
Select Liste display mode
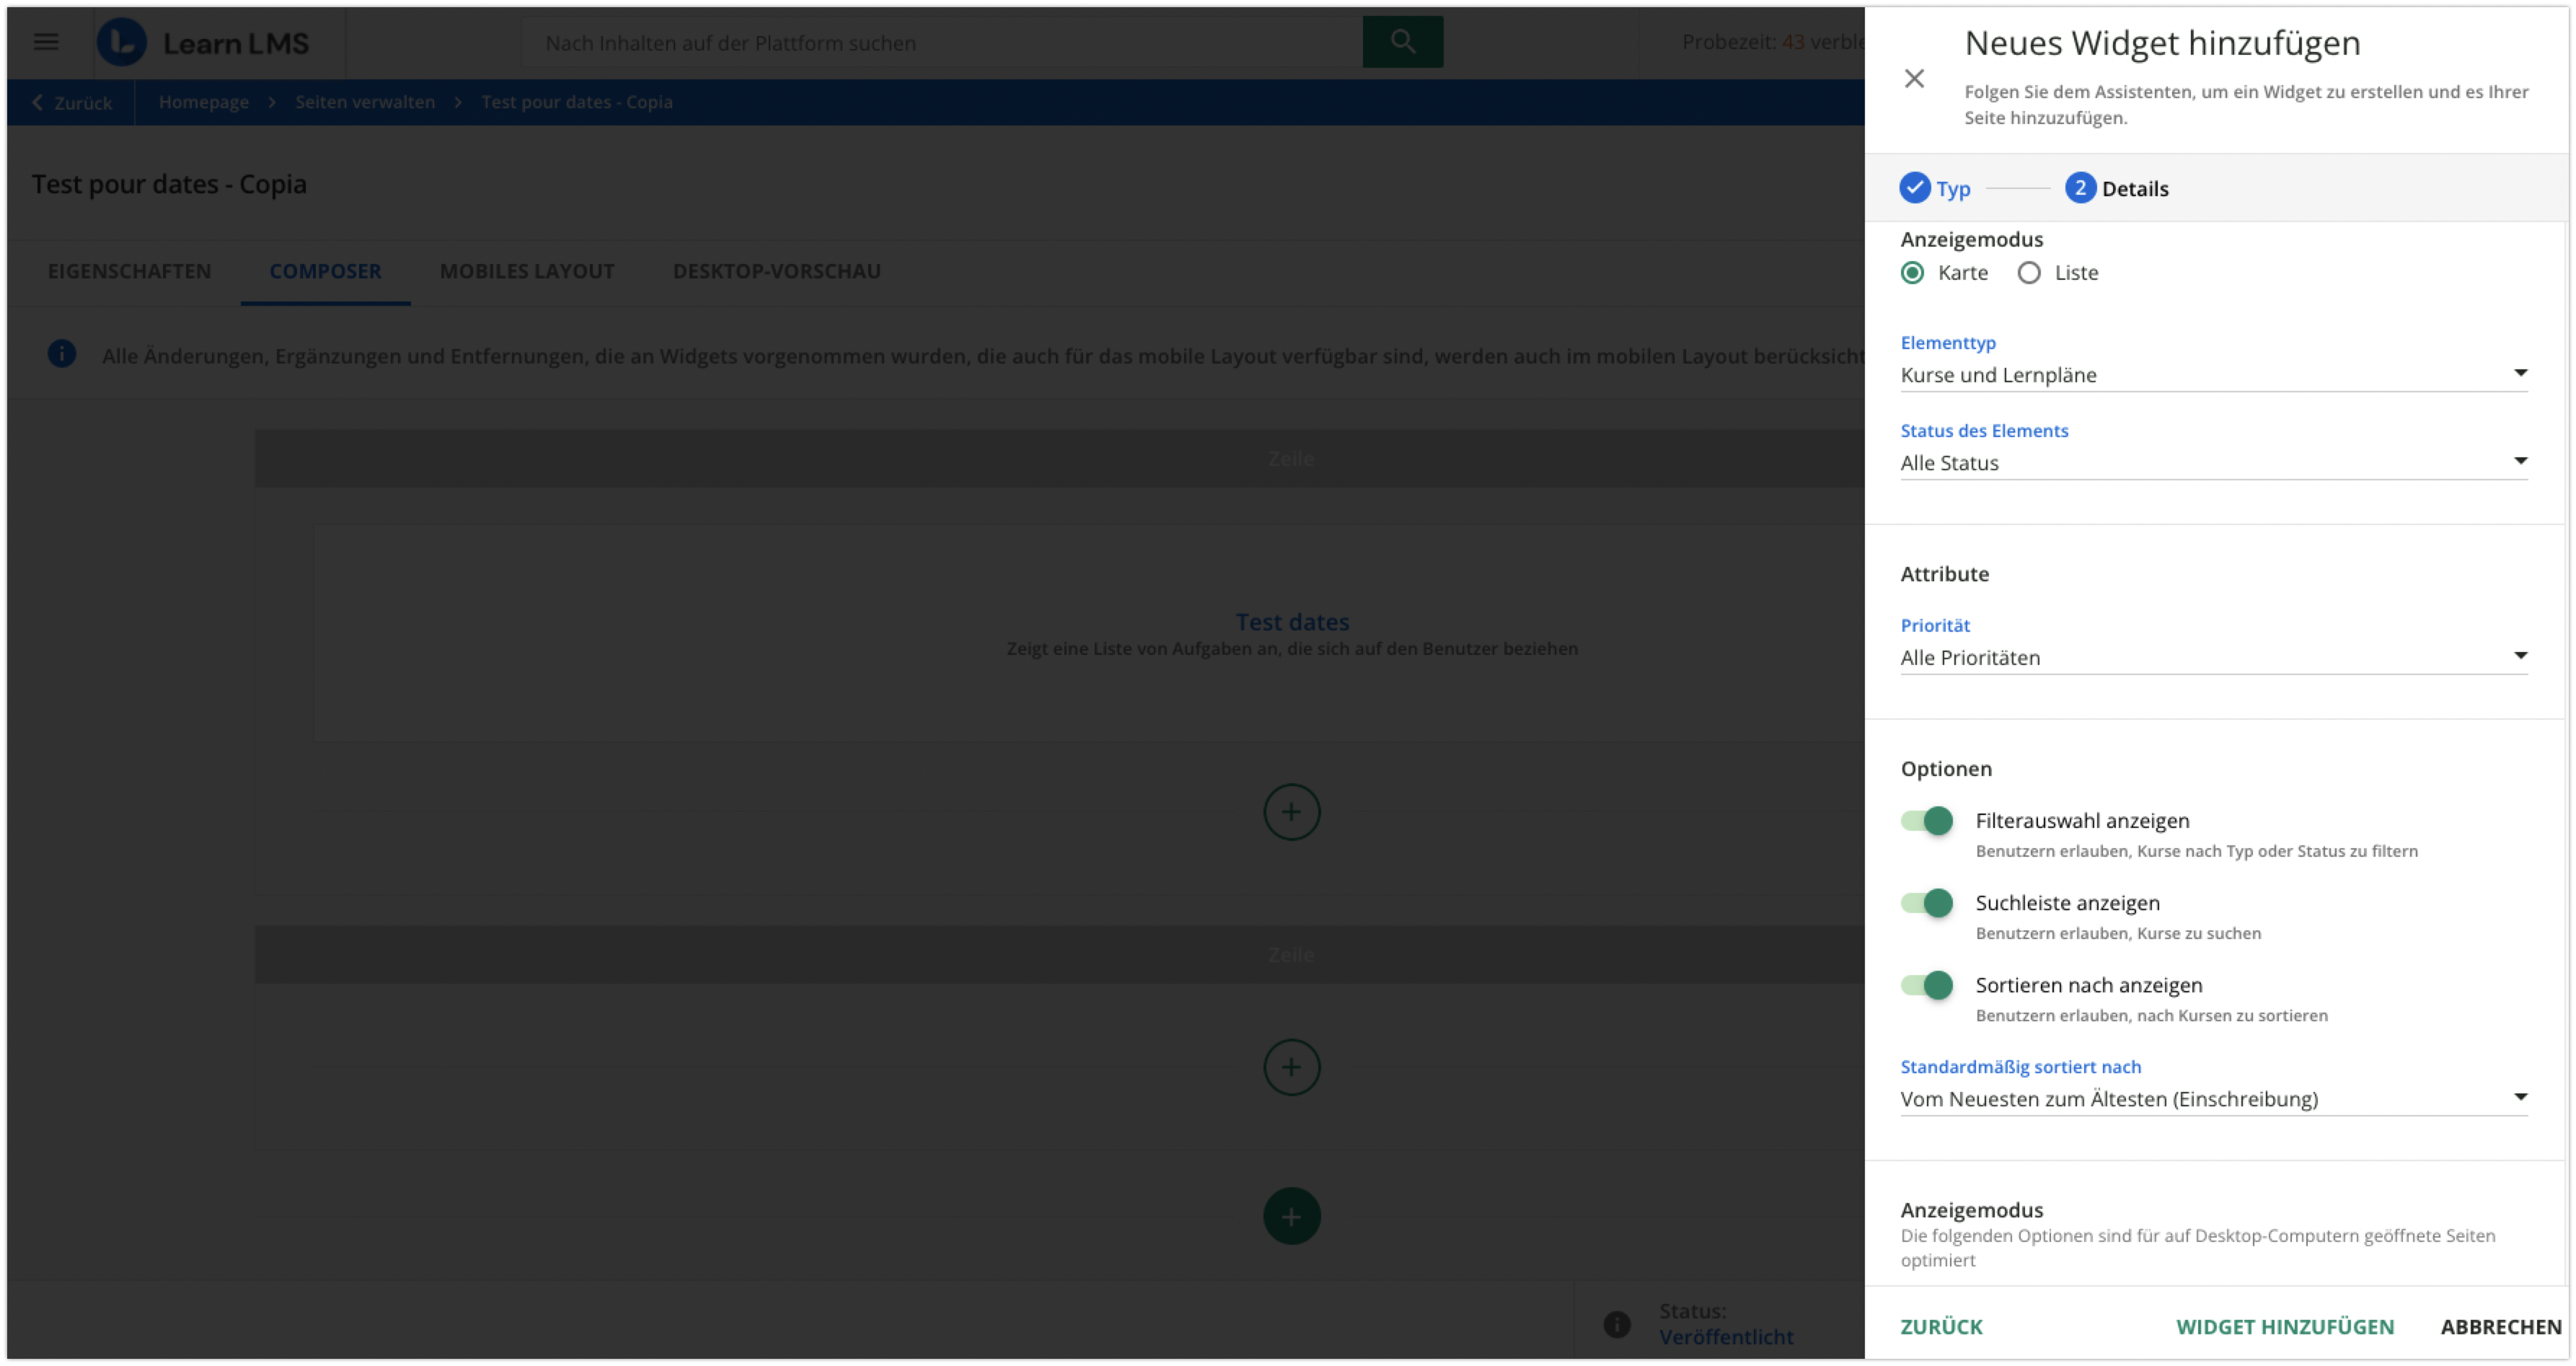point(2028,273)
